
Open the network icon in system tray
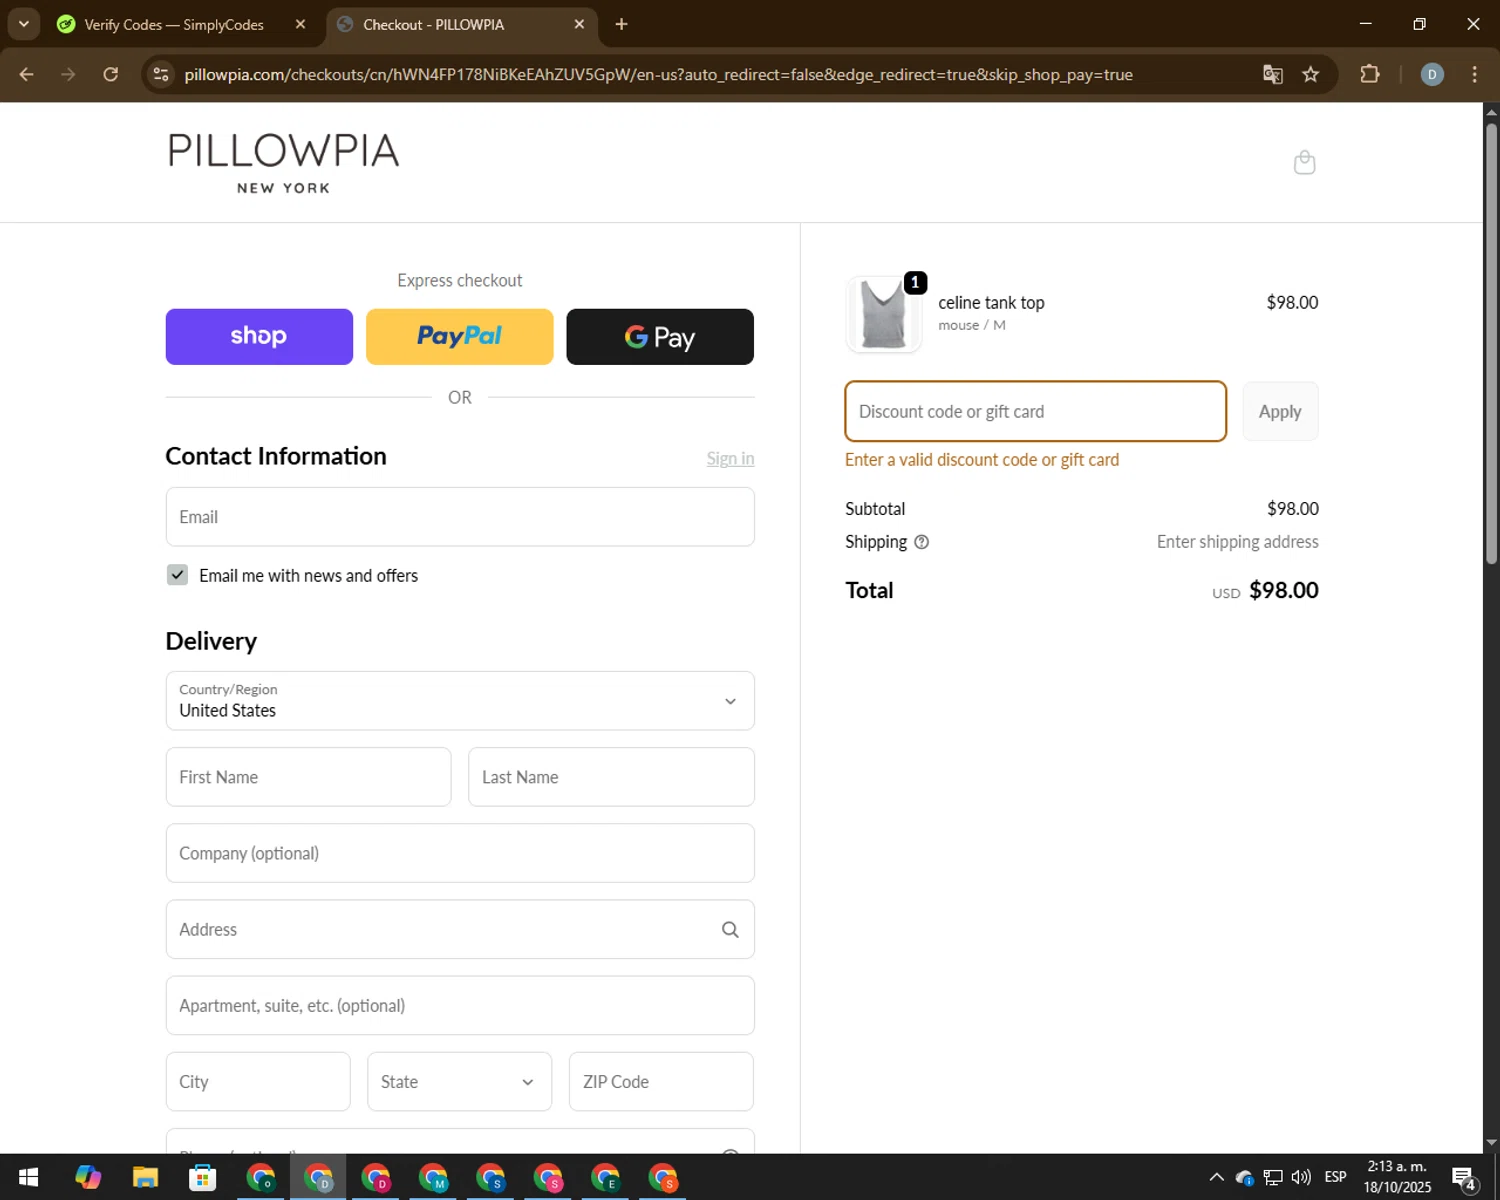point(1273,1177)
